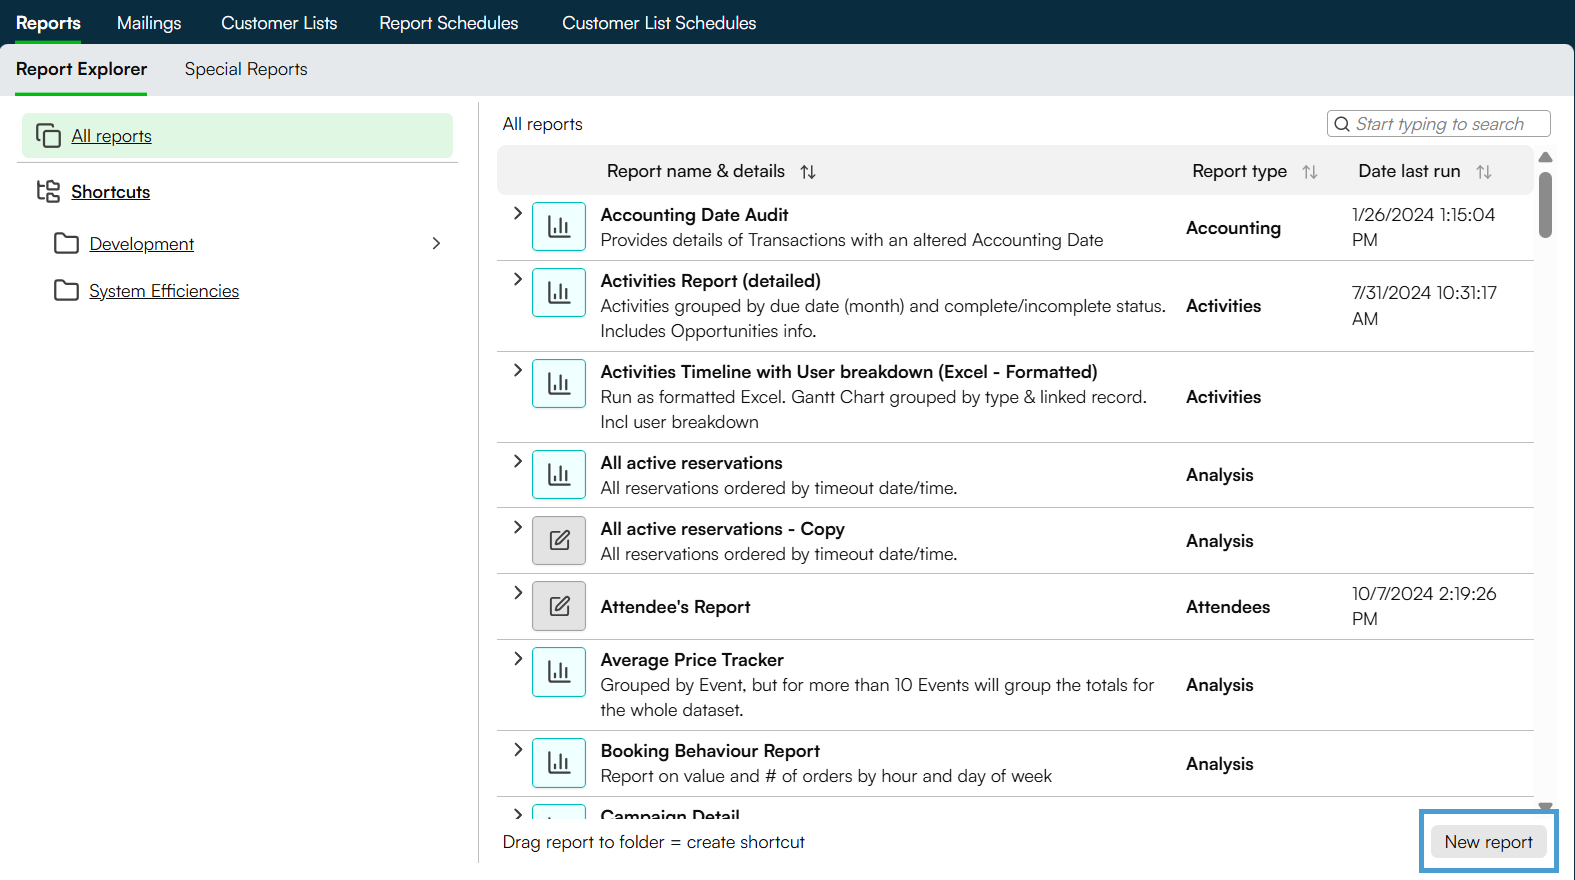Open the Development folder link
The height and width of the screenshot is (880, 1575).
[x=141, y=244]
